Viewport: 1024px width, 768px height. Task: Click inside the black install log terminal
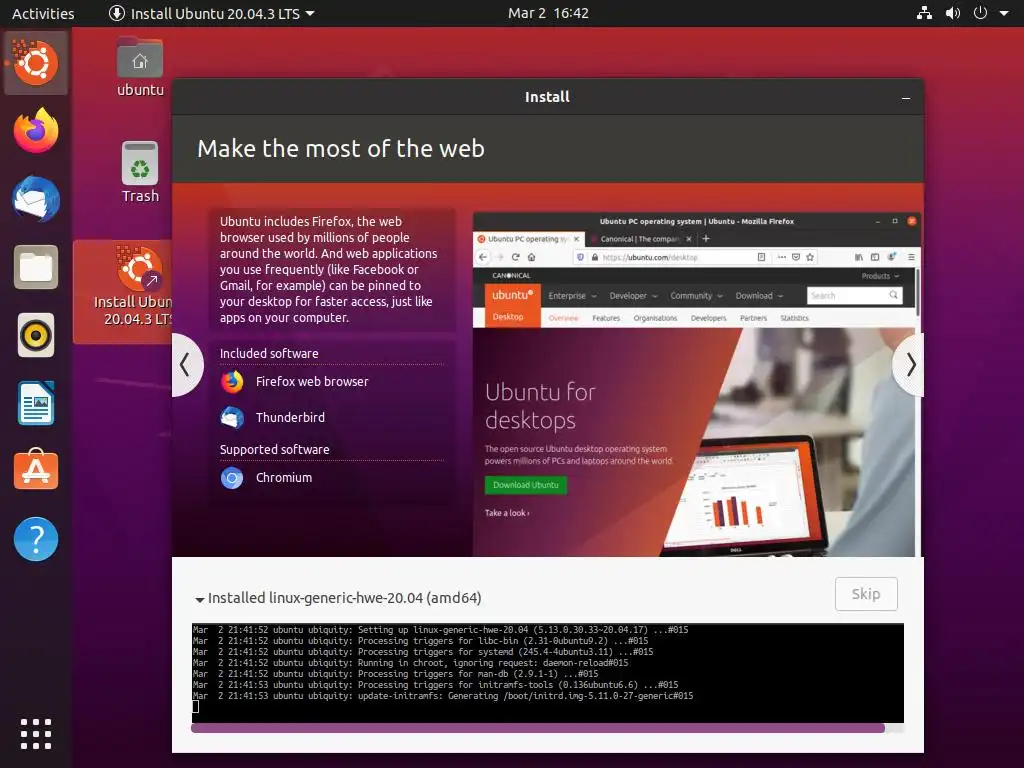coord(548,673)
